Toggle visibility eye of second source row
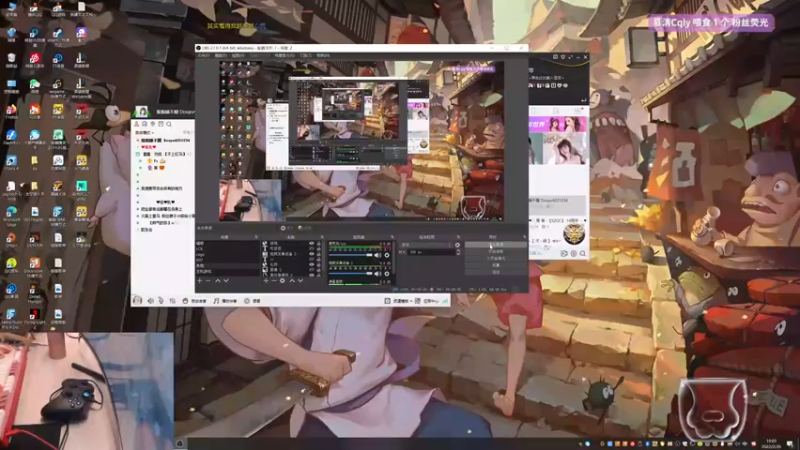Image resolution: width=800 pixels, height=450 pixels. tap(311, 248)
